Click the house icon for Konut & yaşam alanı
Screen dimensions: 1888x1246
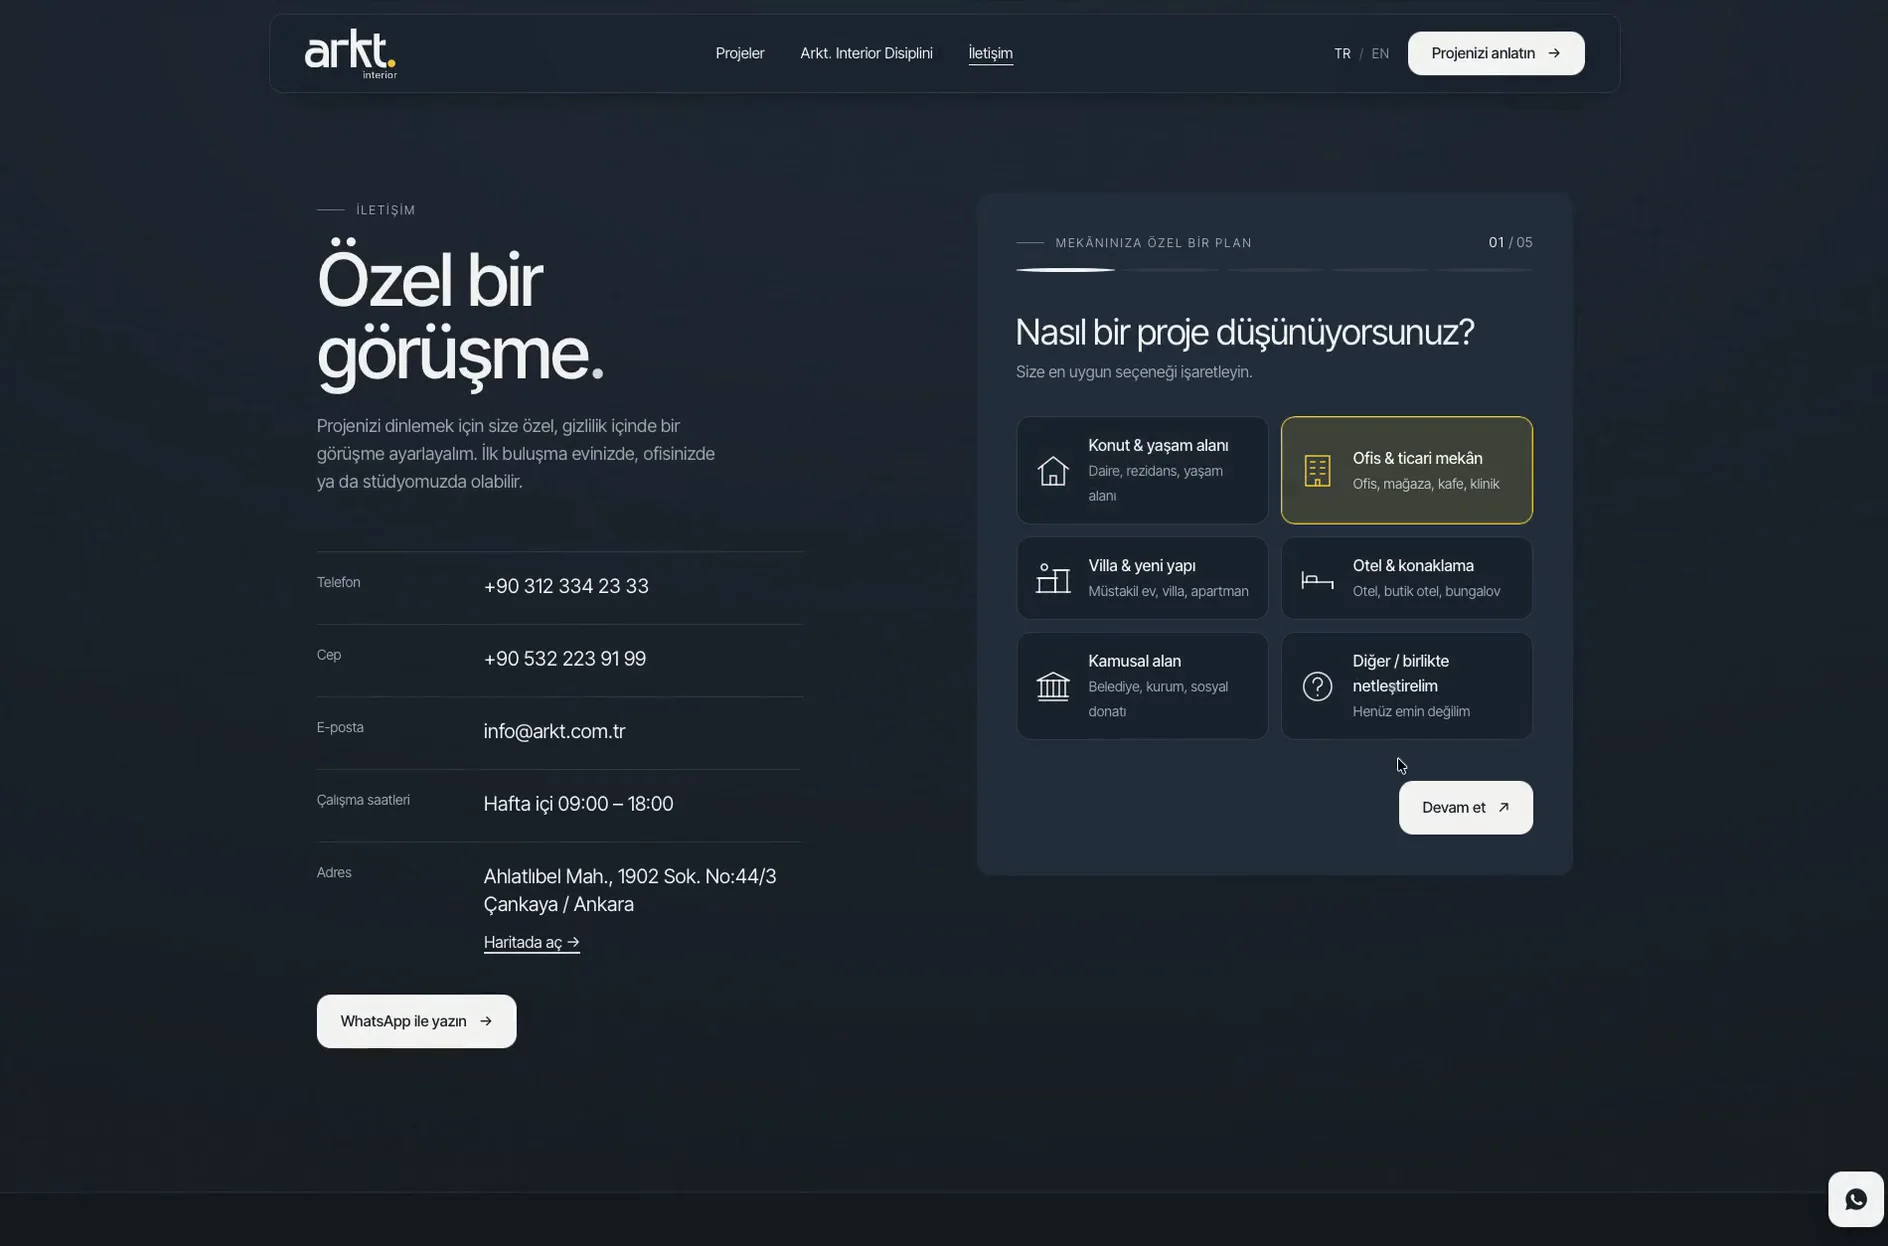click(1052, 470)
